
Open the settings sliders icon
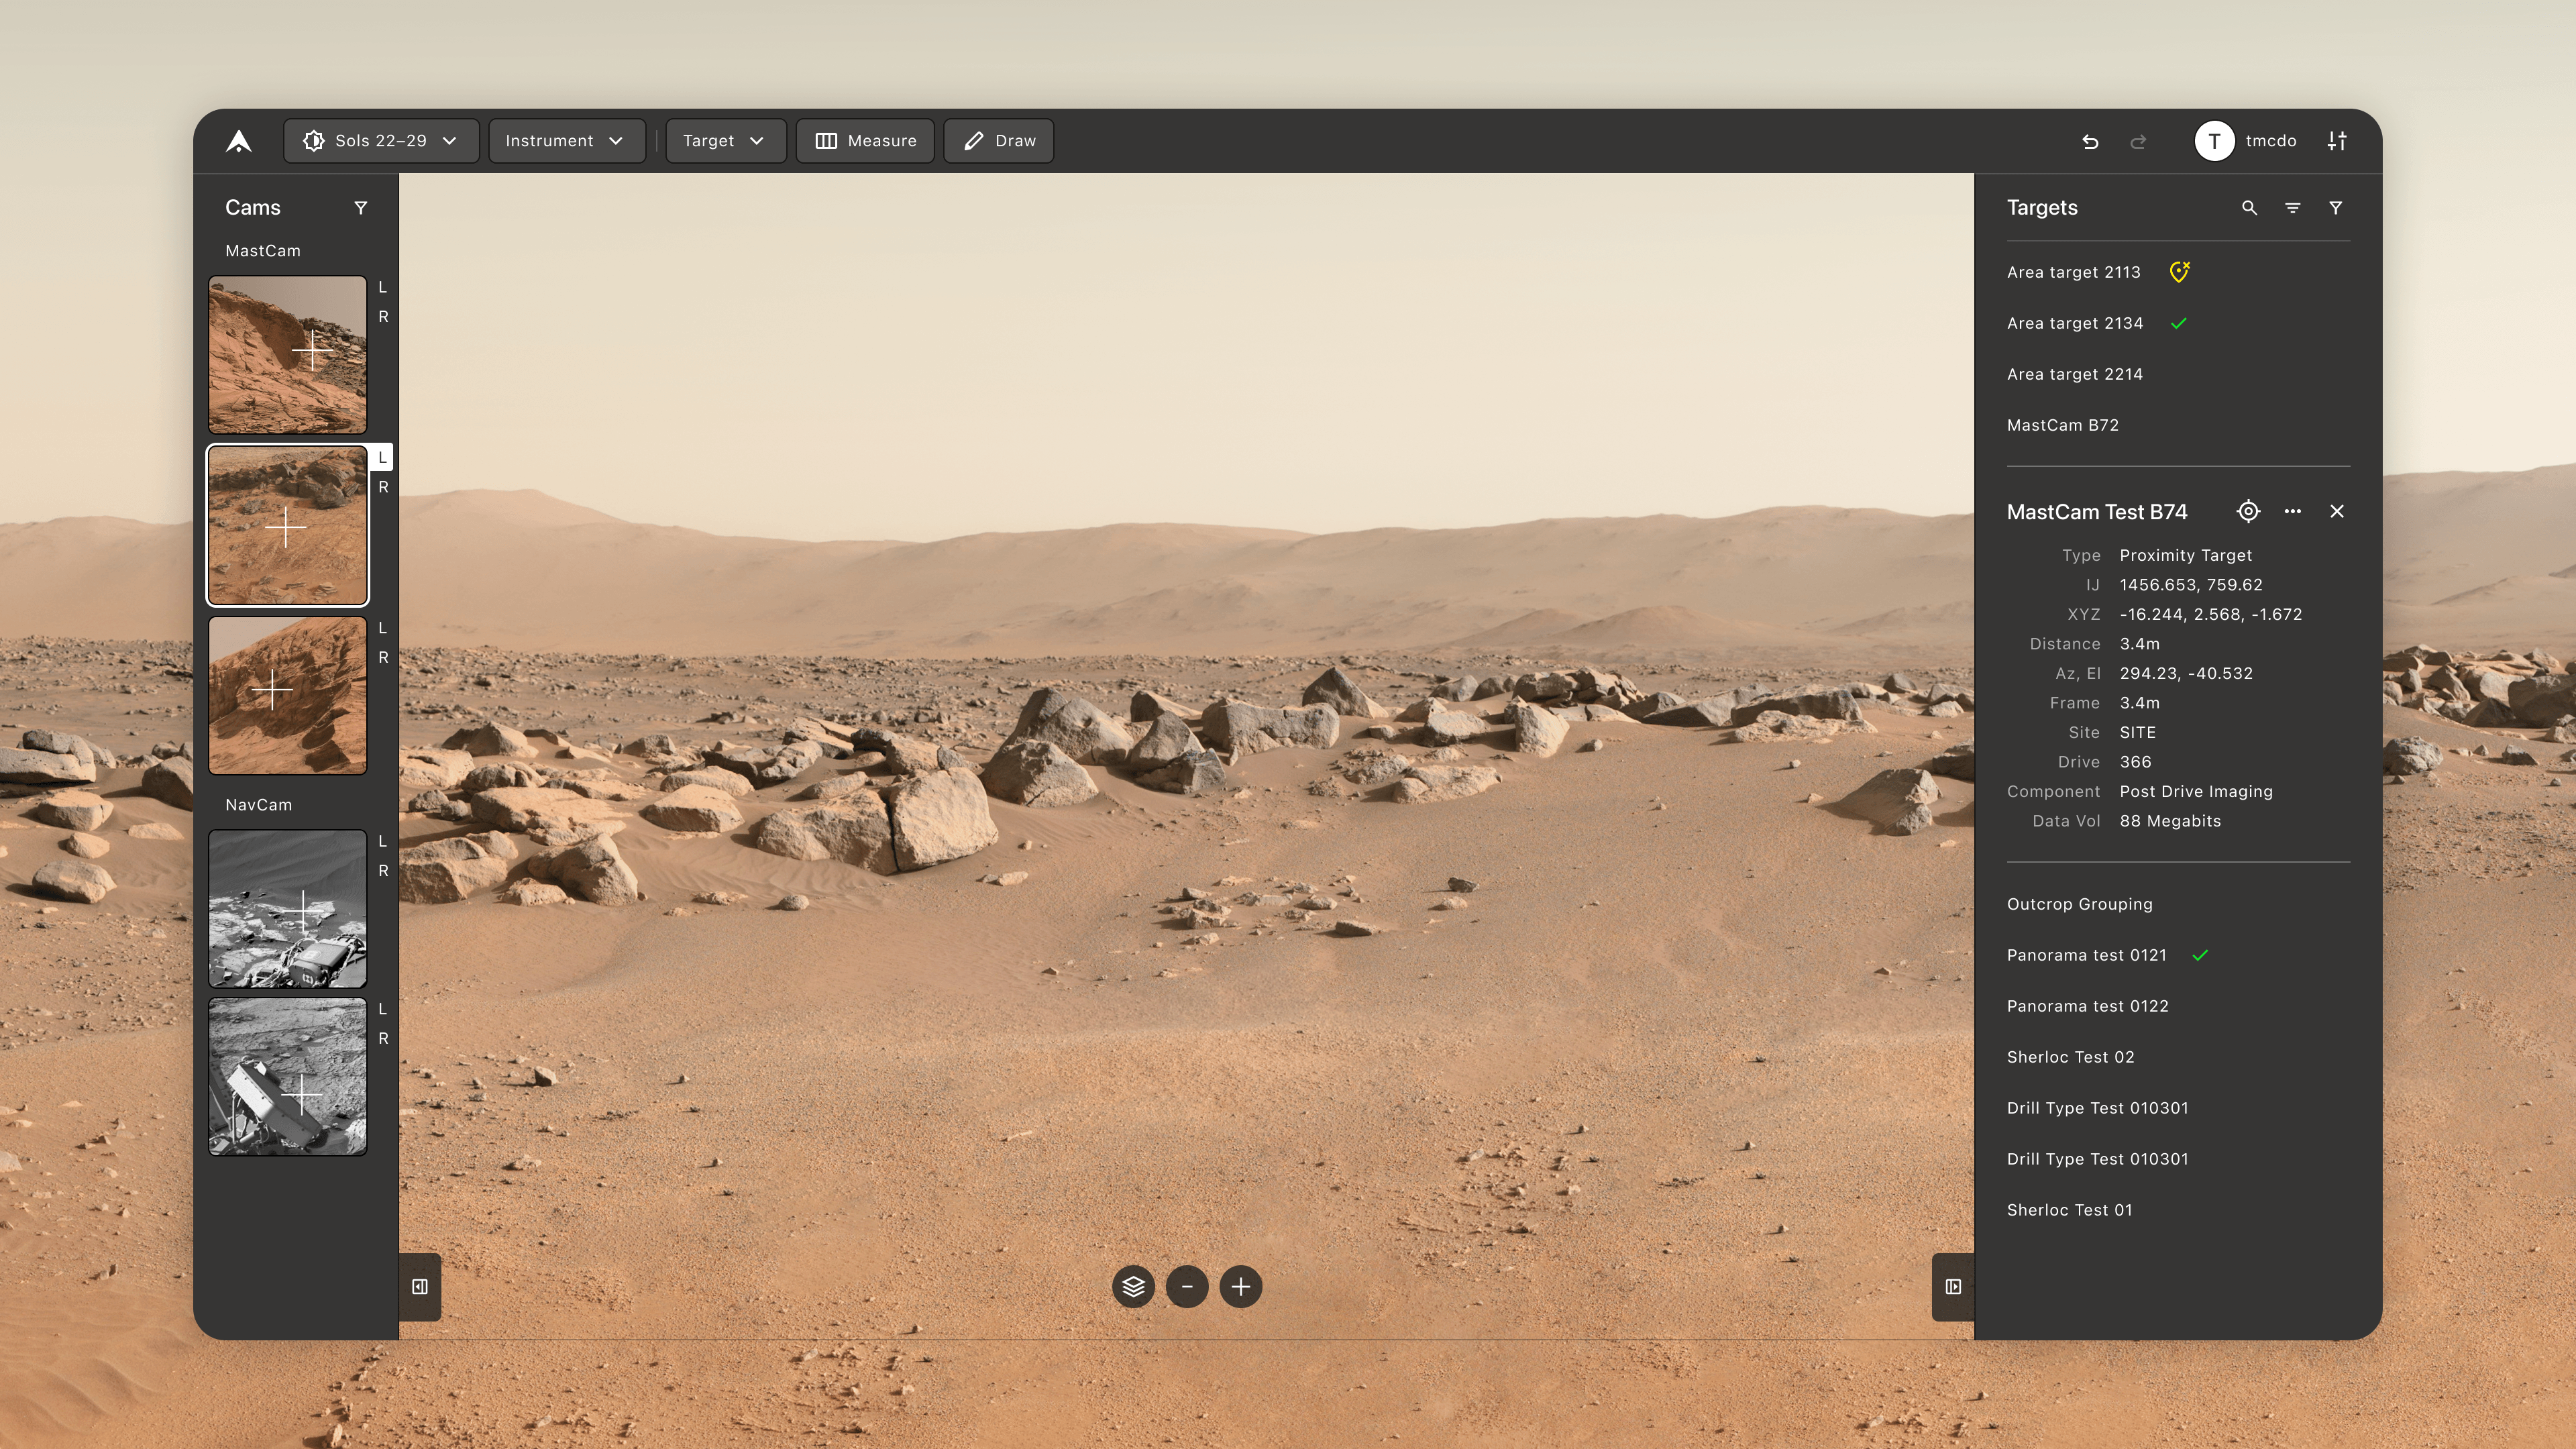(x=2337, y=141)
